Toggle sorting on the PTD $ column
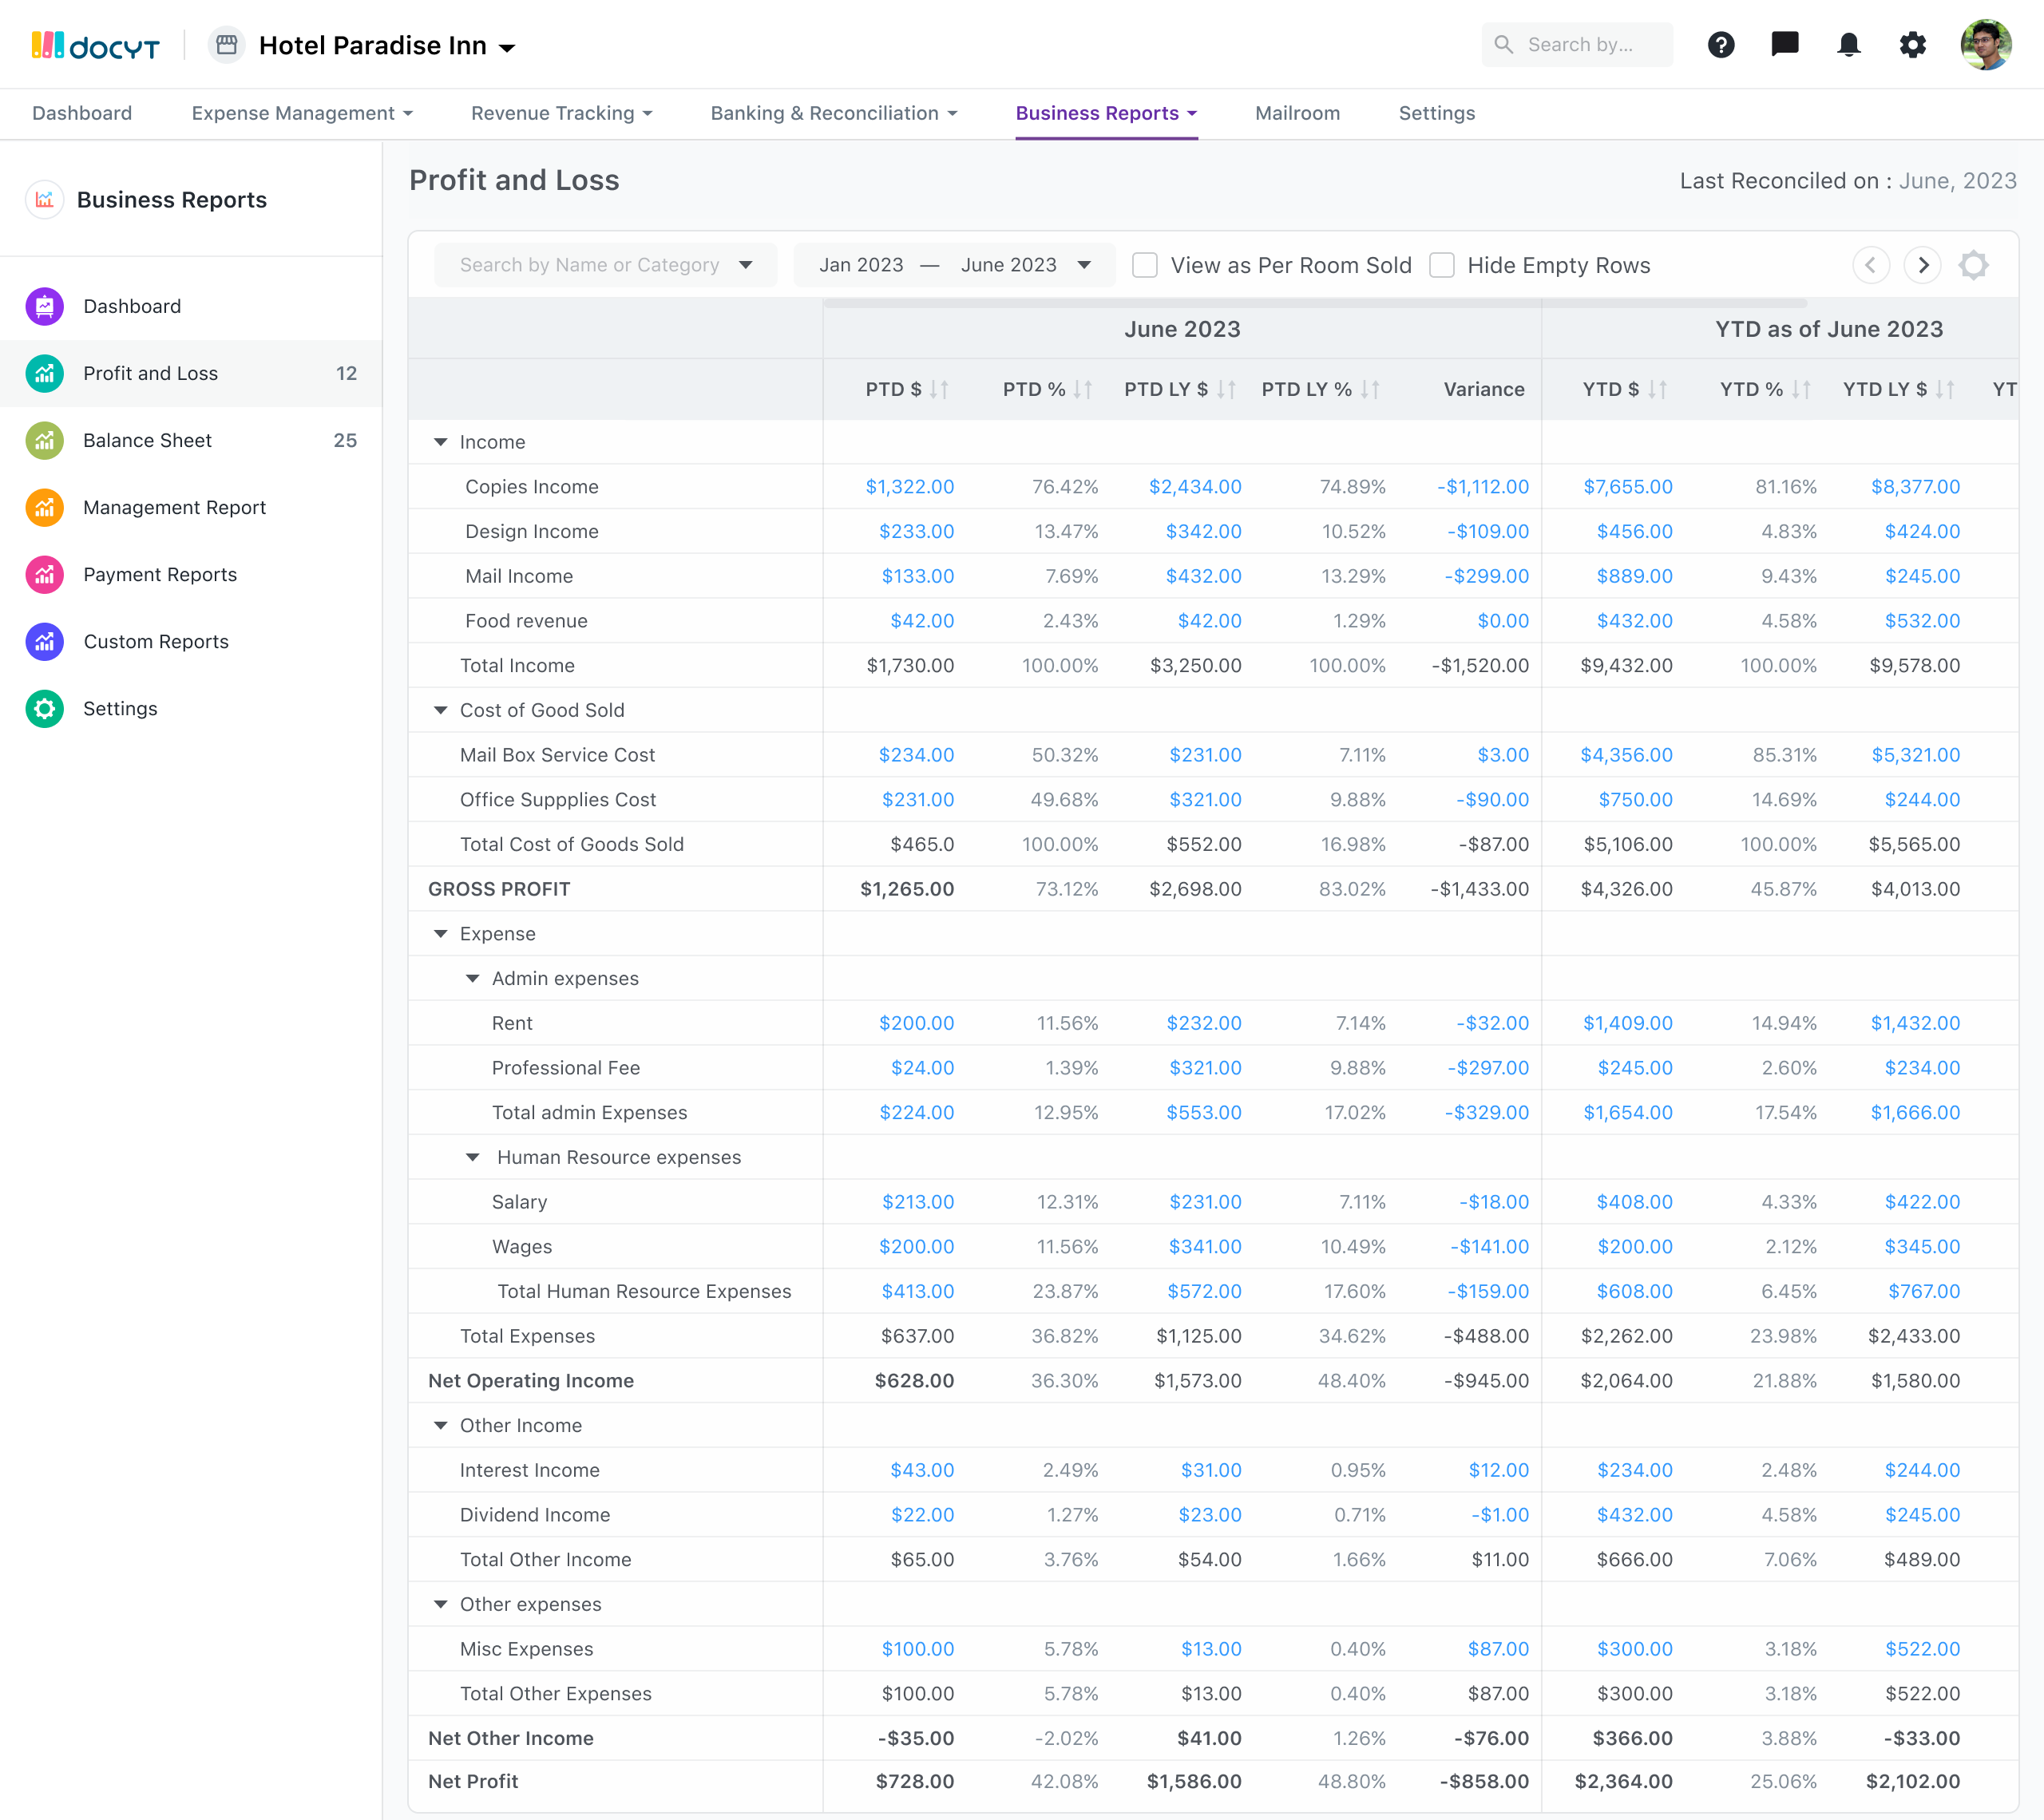Viewport: 2044px width, 1820px height. coord(939,390)
